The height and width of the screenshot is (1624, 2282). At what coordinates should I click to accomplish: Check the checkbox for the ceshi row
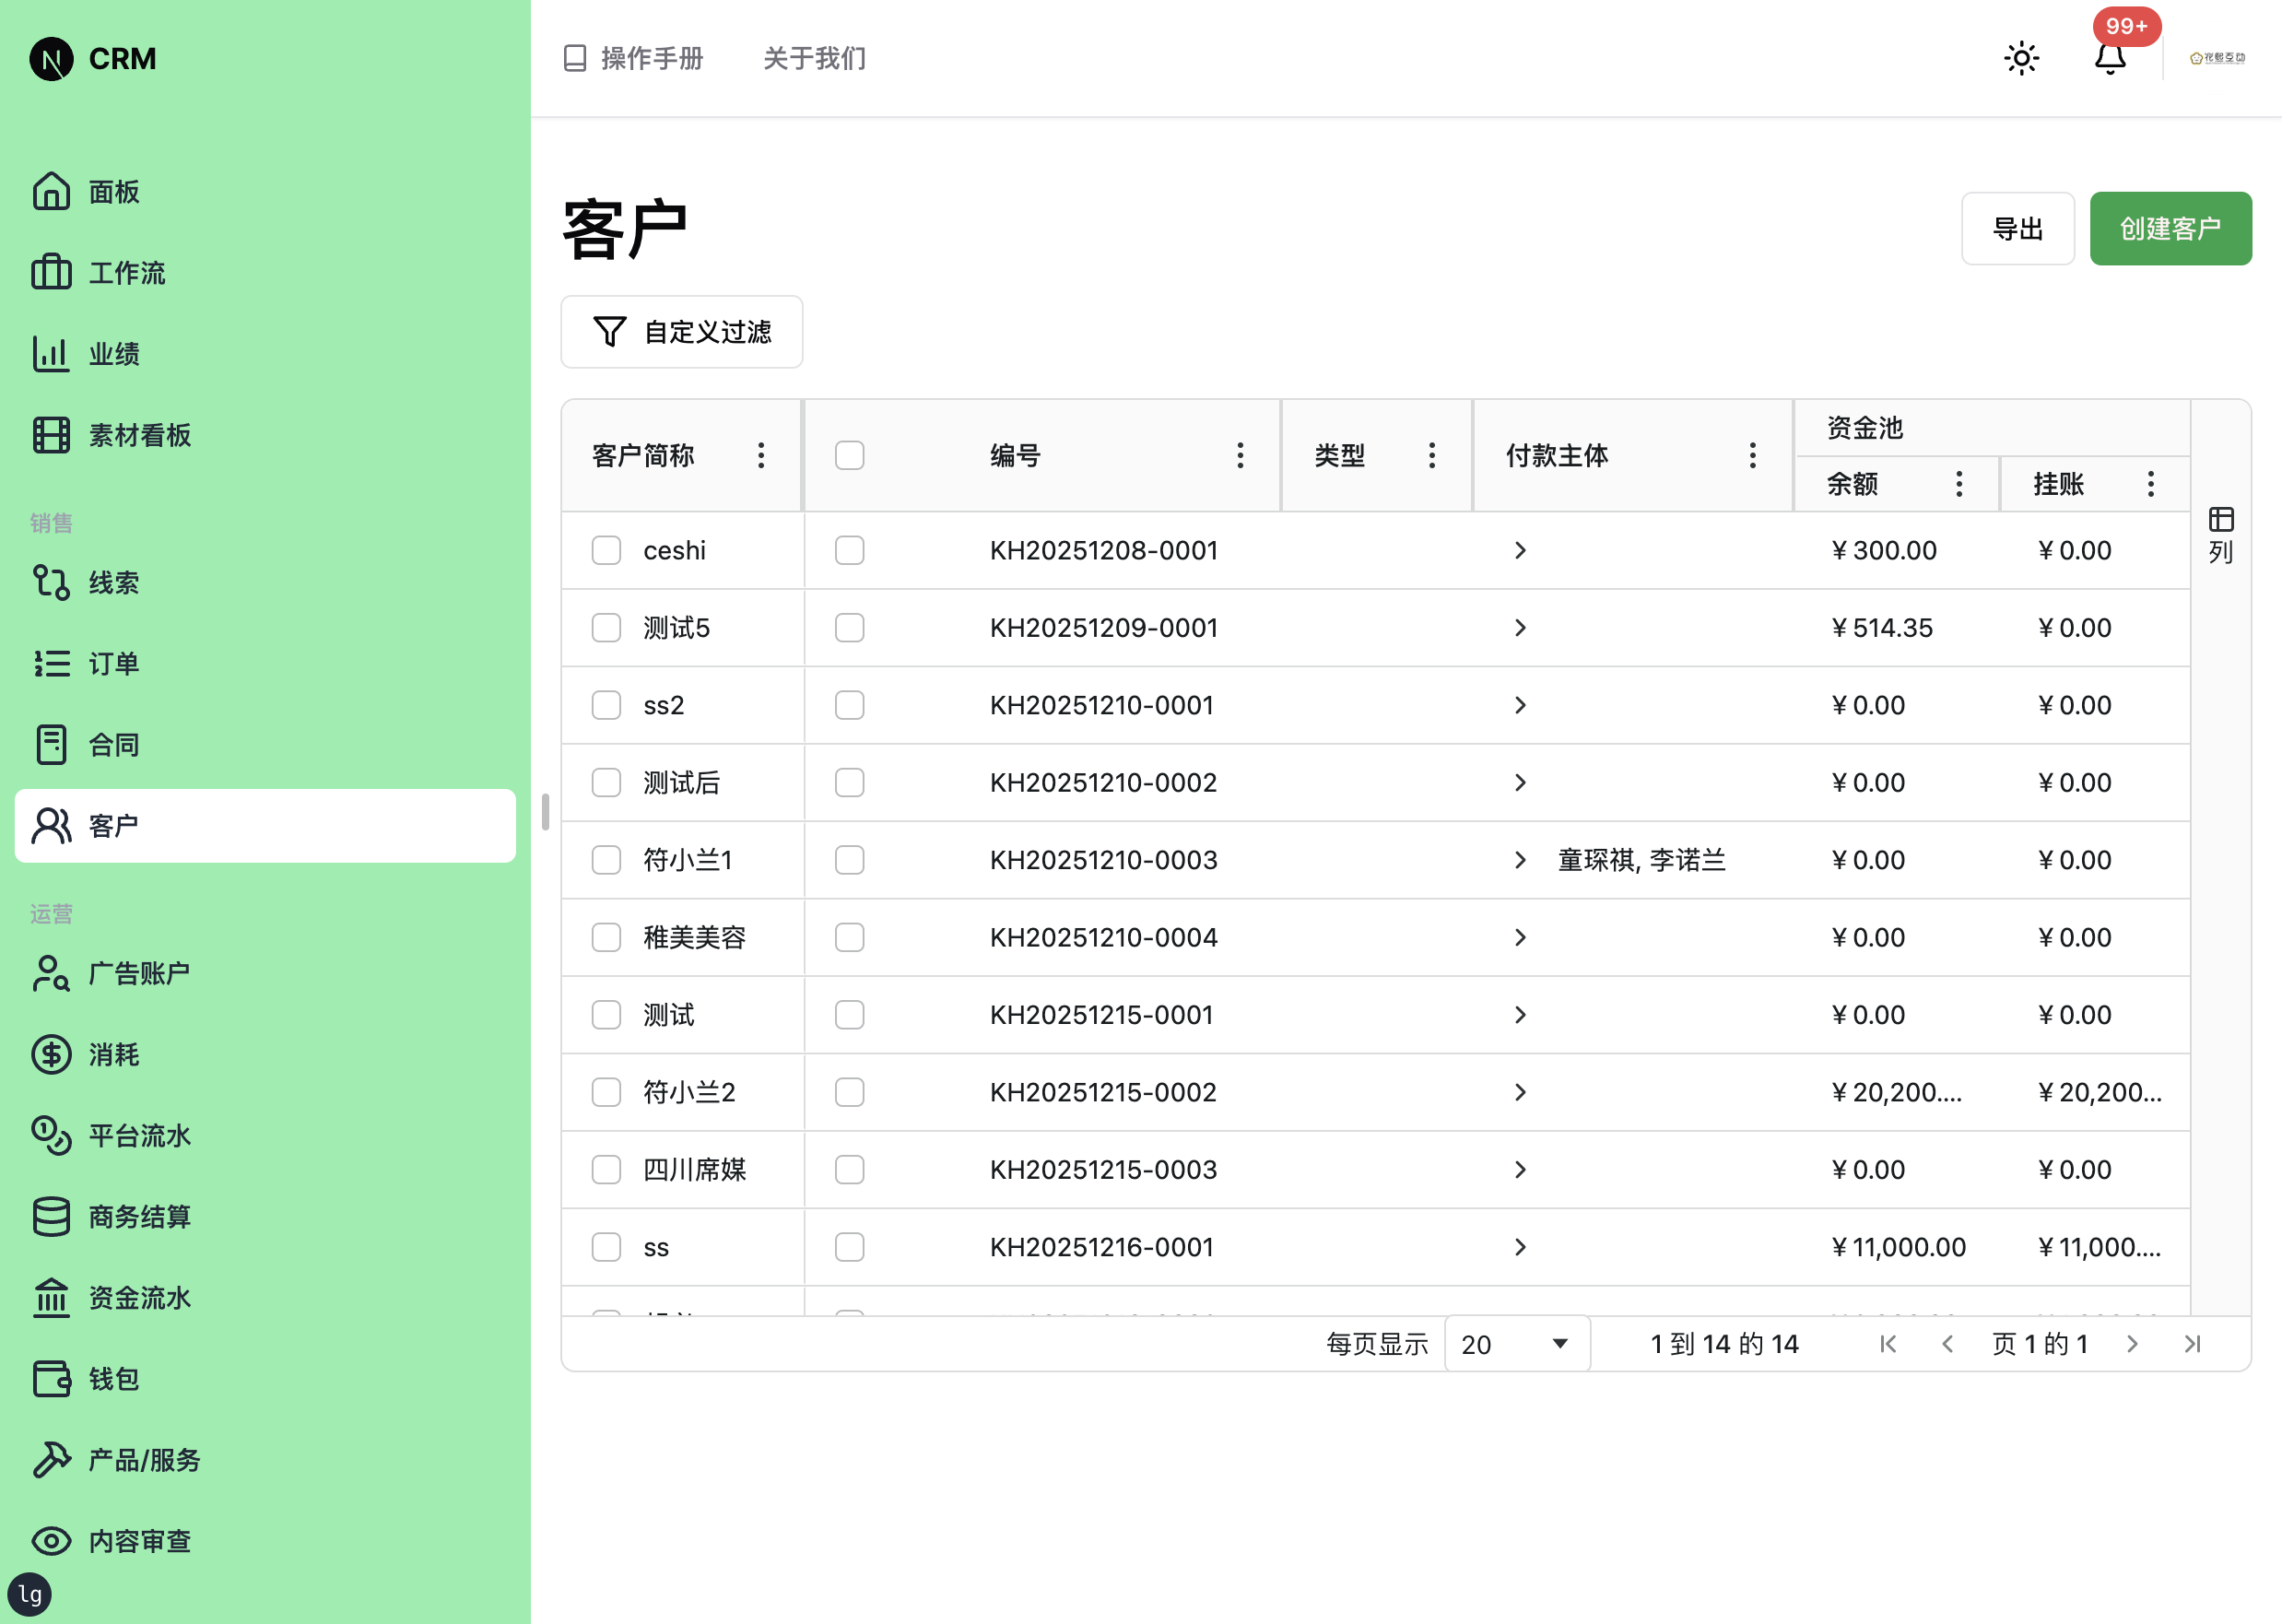tap(606, 550)
